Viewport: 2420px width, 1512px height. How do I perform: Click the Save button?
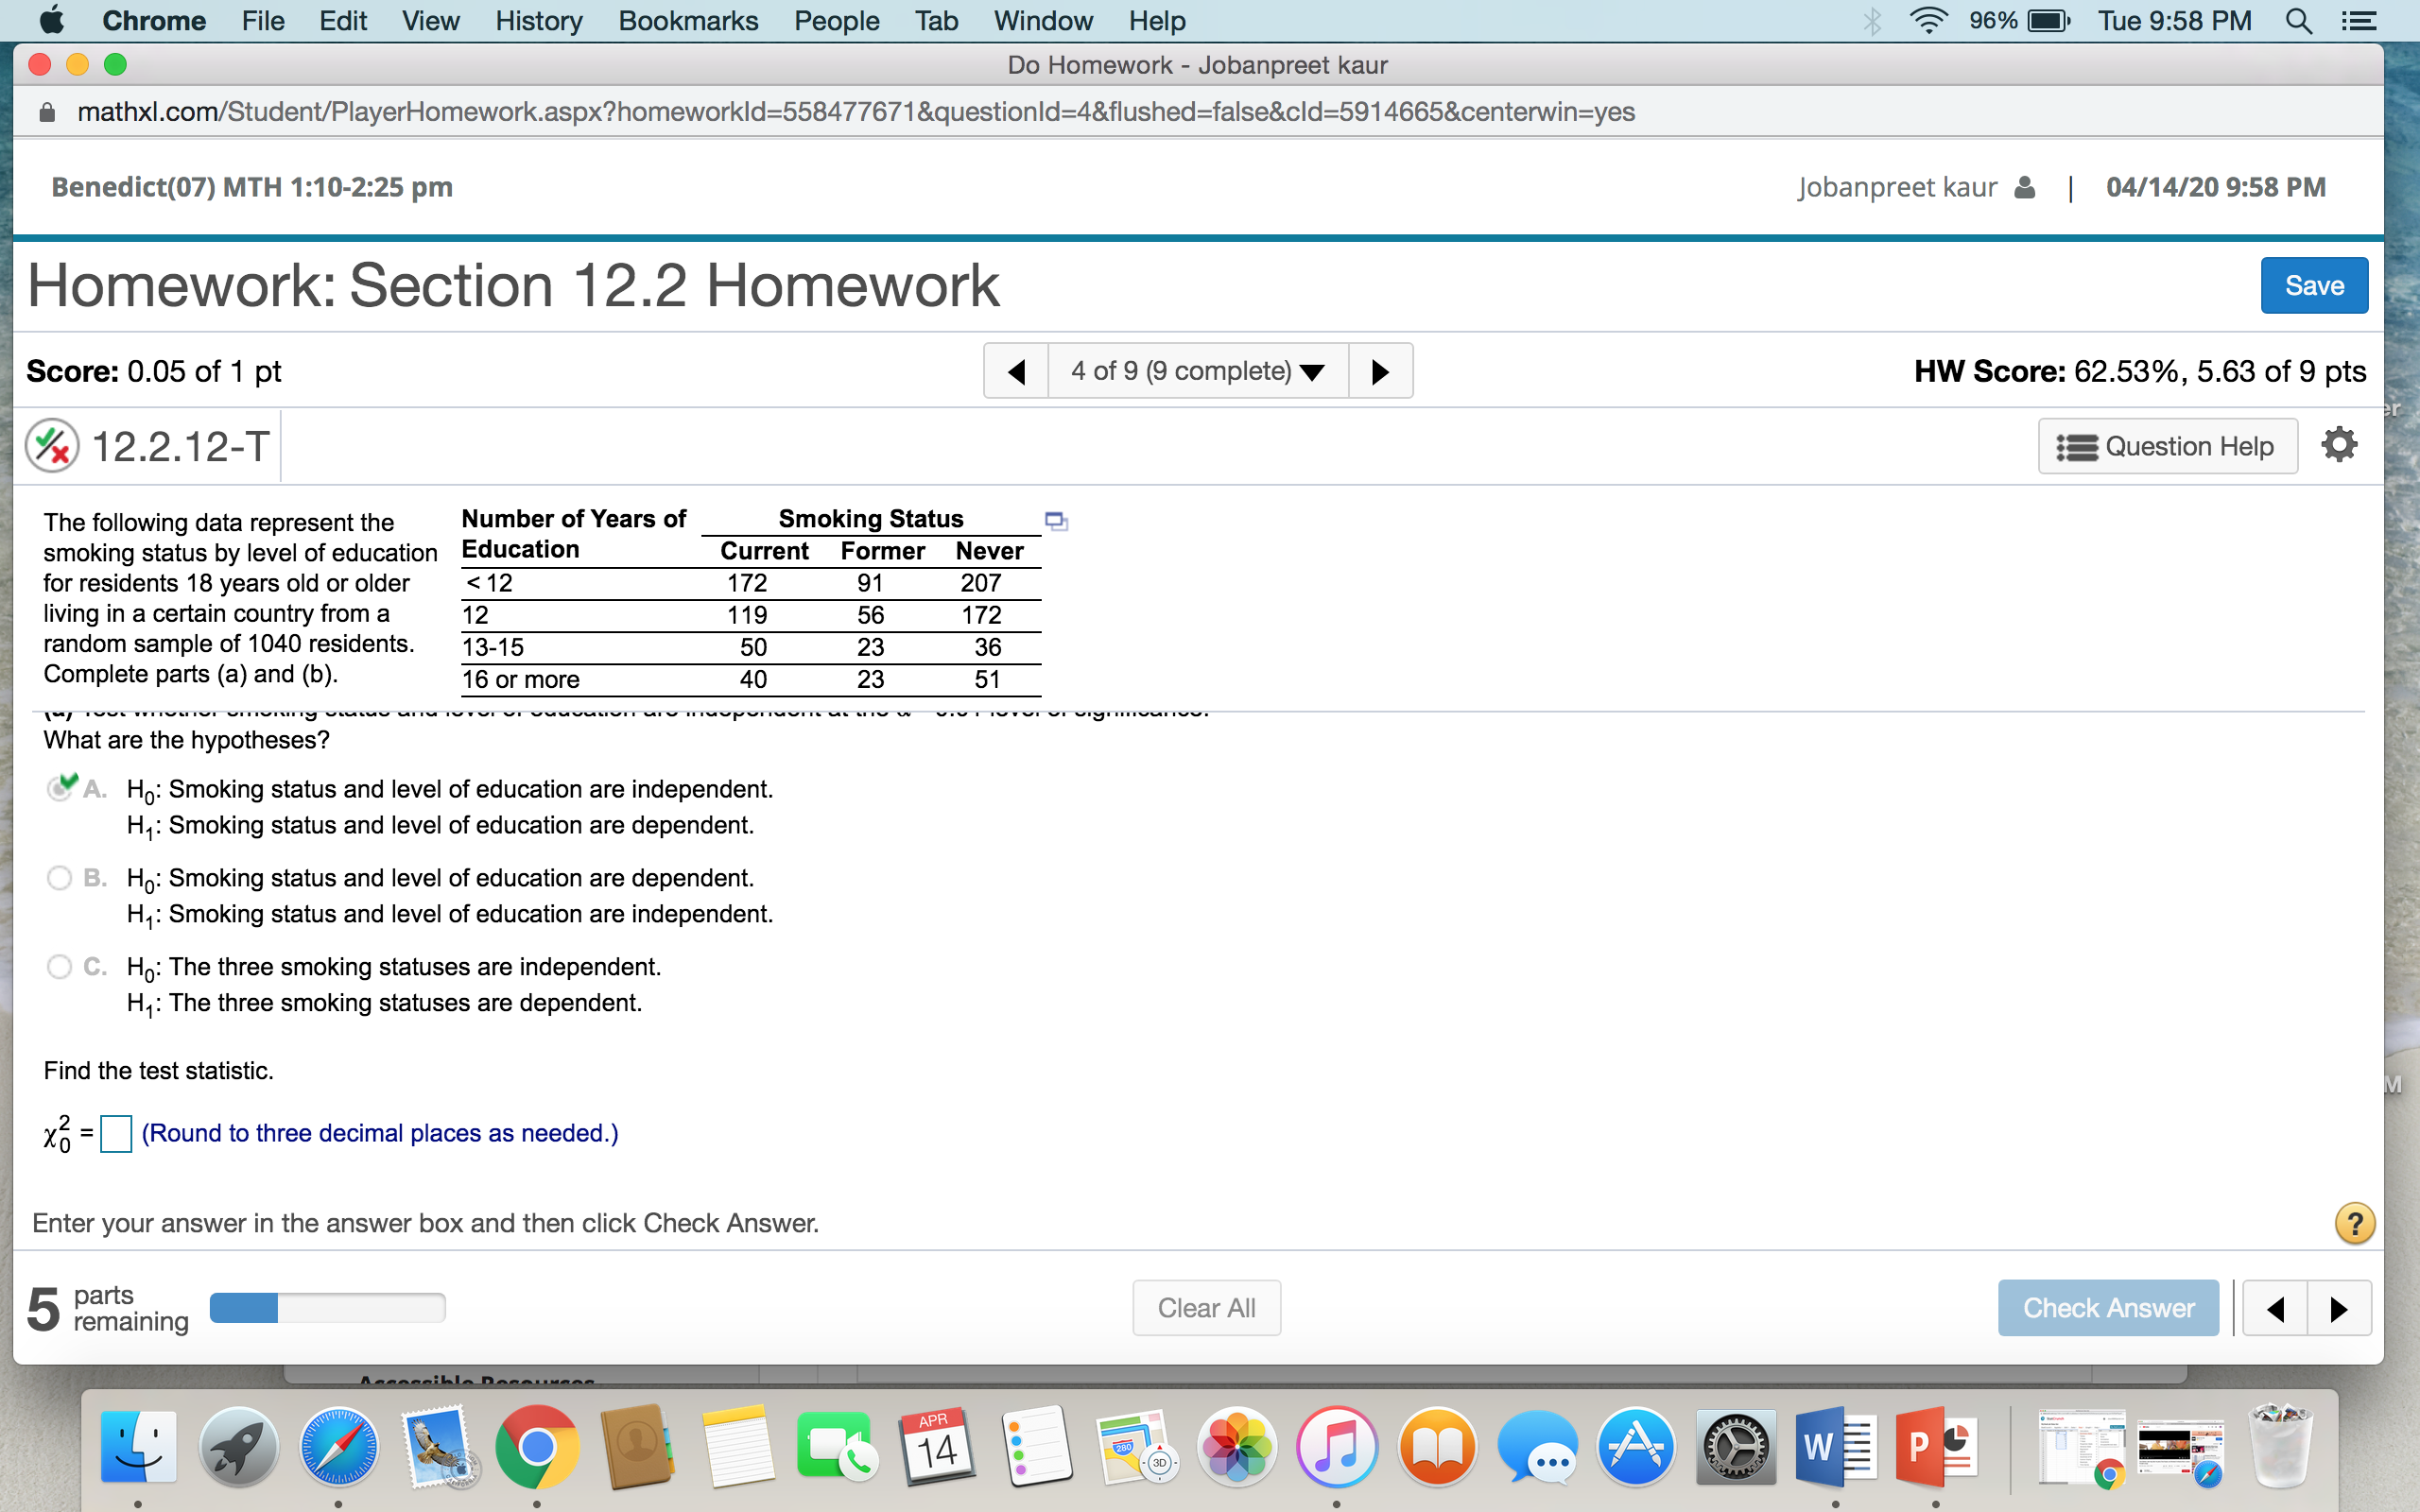tap(2313, 286)
